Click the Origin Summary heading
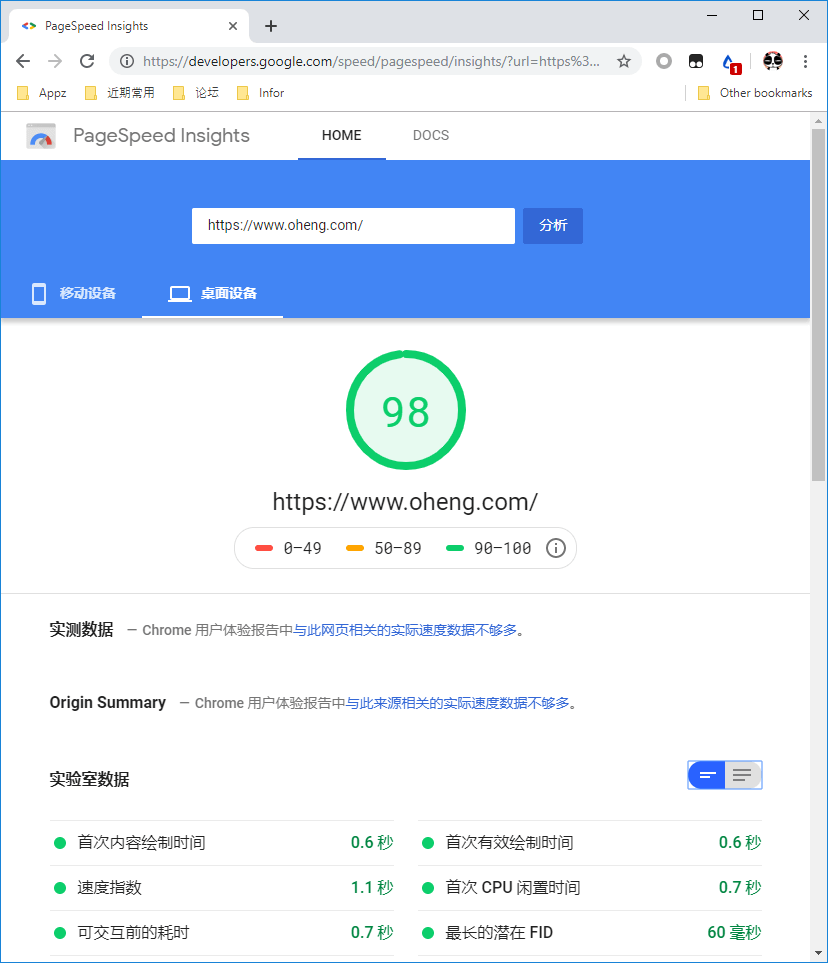 click(107, 703)
